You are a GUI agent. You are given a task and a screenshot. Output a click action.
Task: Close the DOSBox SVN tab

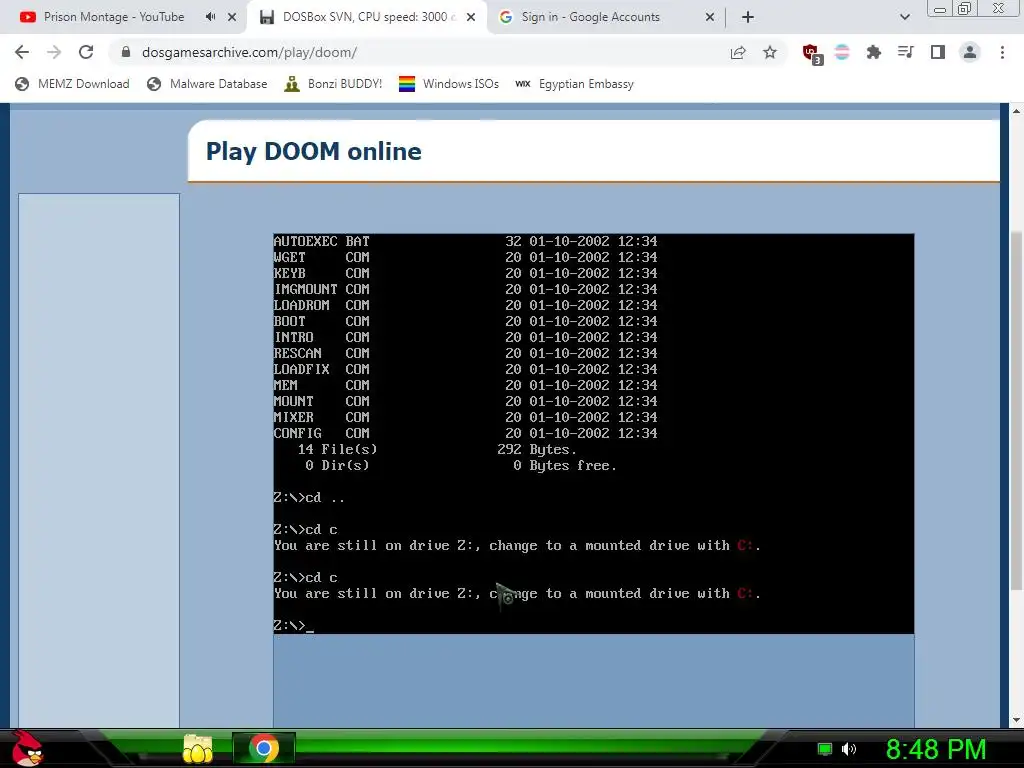point(471,17)
